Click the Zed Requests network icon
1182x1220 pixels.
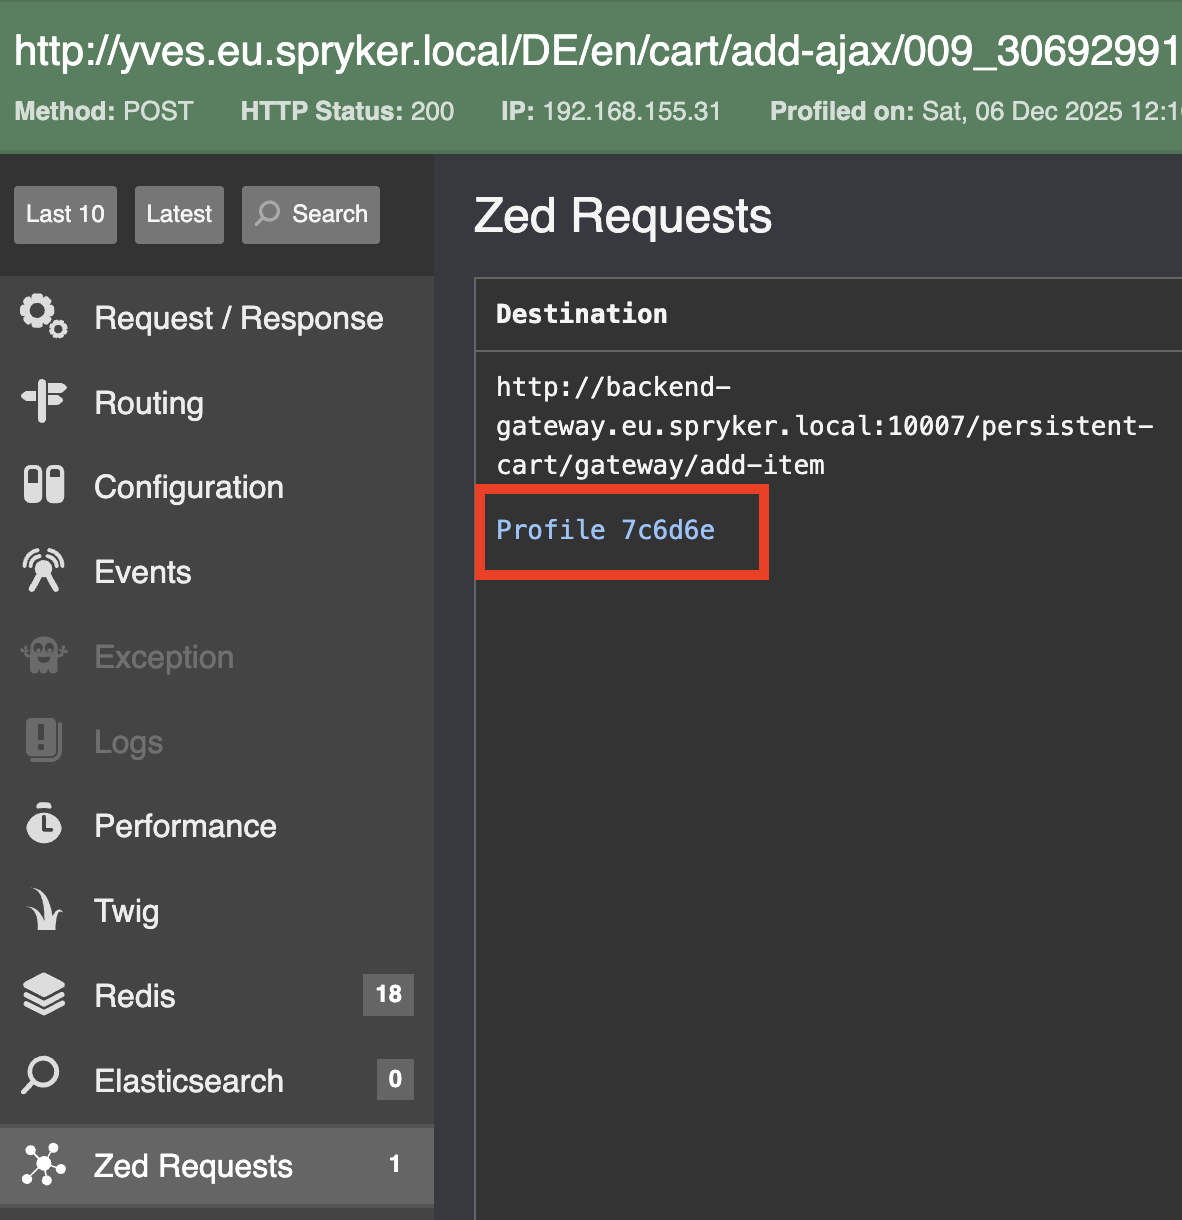pyautogui.click(x=42, y=1164)
